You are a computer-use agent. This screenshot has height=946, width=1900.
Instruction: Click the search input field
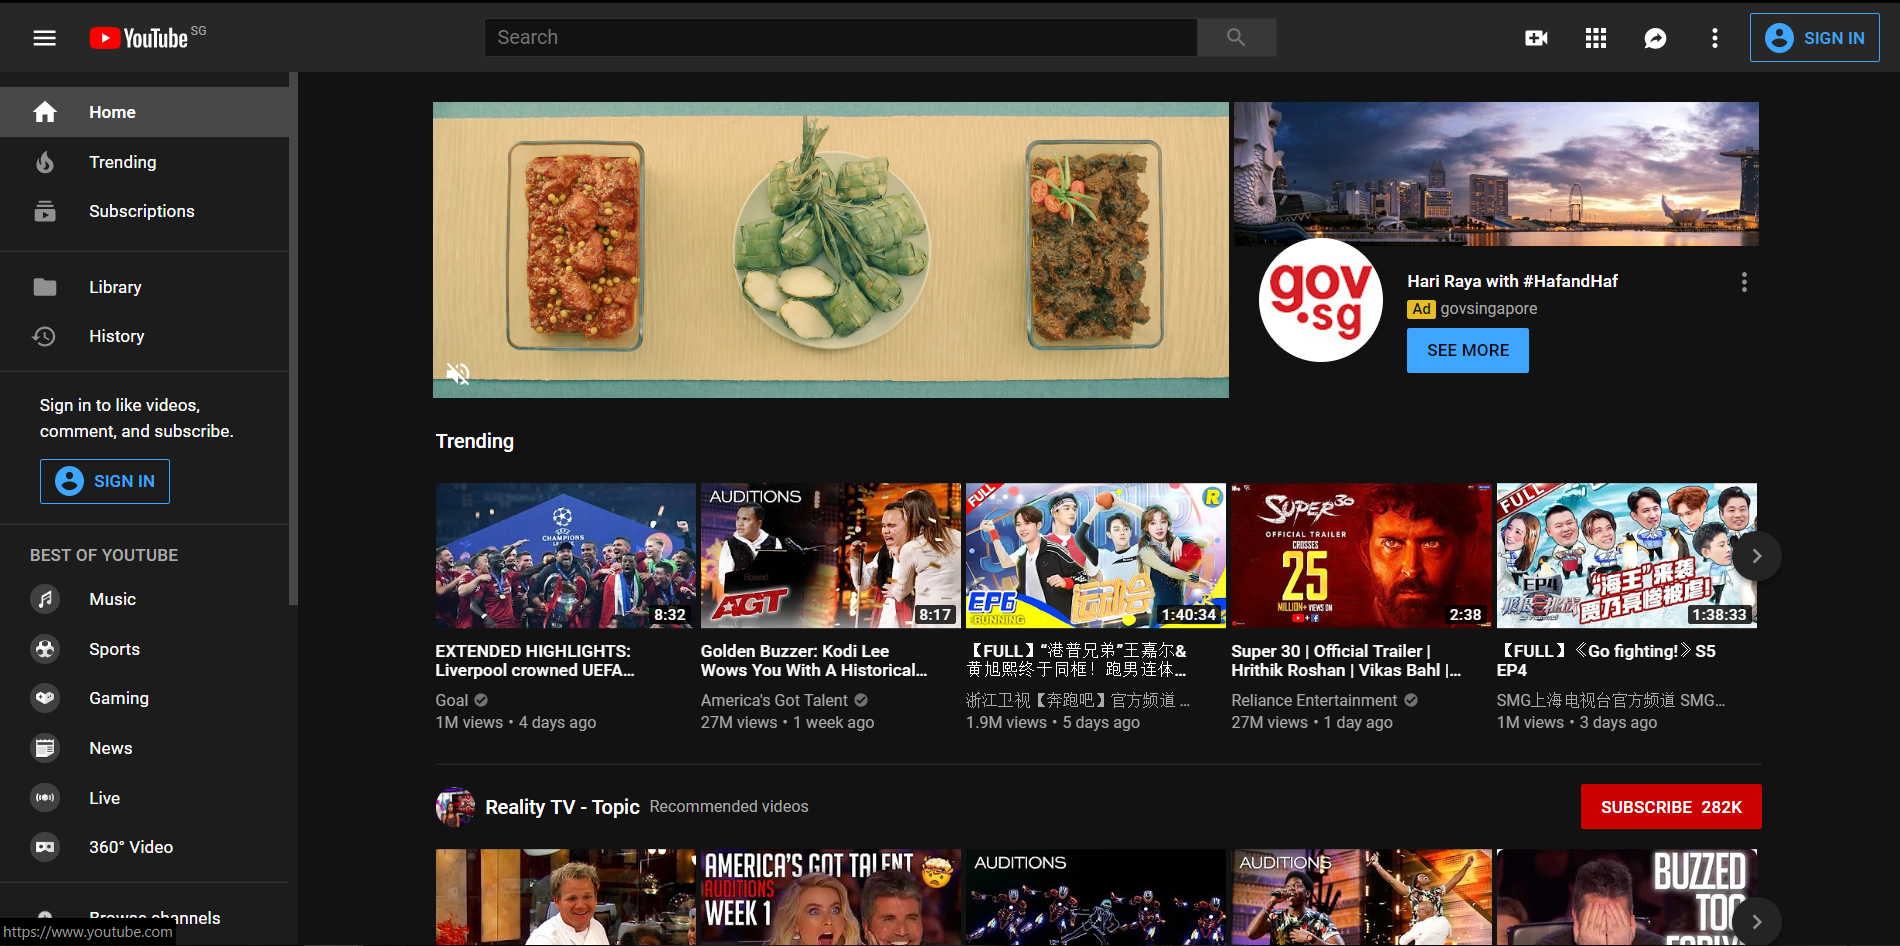(840, 37)
